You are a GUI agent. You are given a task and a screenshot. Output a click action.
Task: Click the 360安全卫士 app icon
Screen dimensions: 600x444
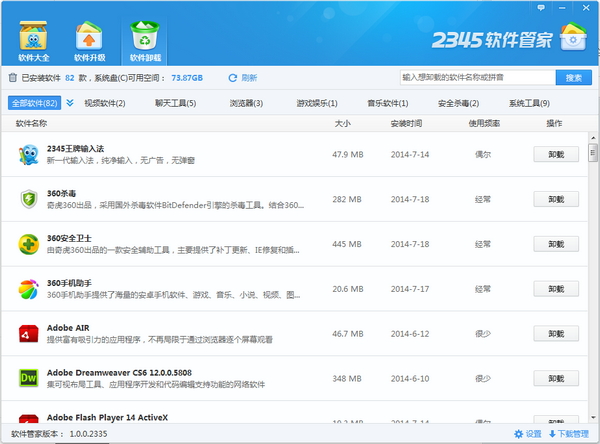tap(28, 243)
